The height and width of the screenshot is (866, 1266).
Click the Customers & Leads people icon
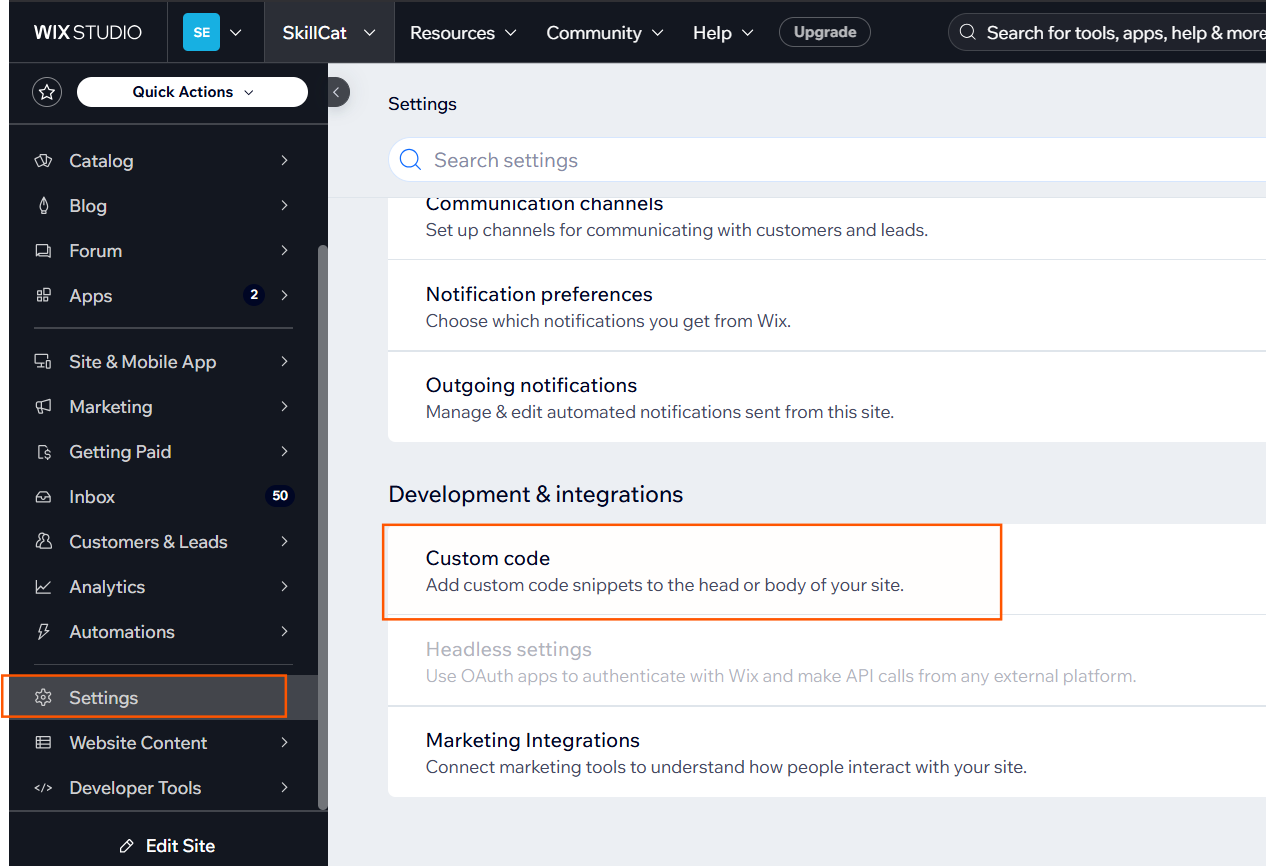(x=43, y=541)
